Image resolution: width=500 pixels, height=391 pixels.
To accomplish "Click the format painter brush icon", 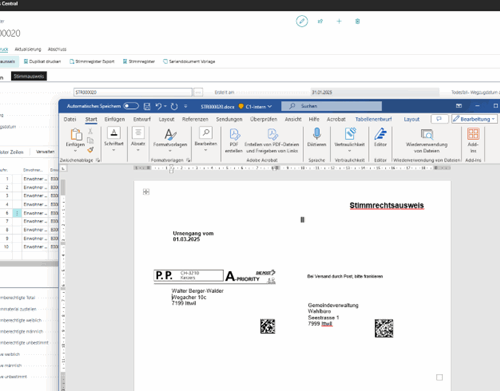I will [90, 150].
